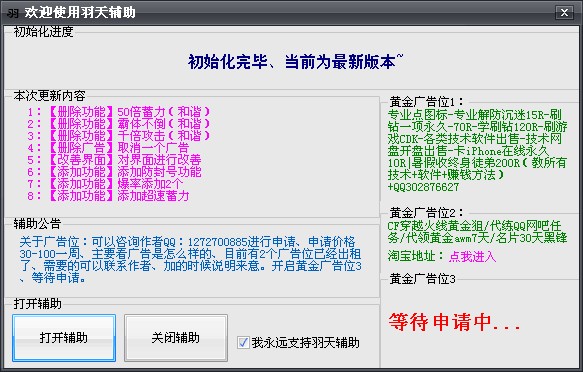Click the 黄金广告位1 green advertisement text
This screenshot has width=583, height=372.
point(477,151)
